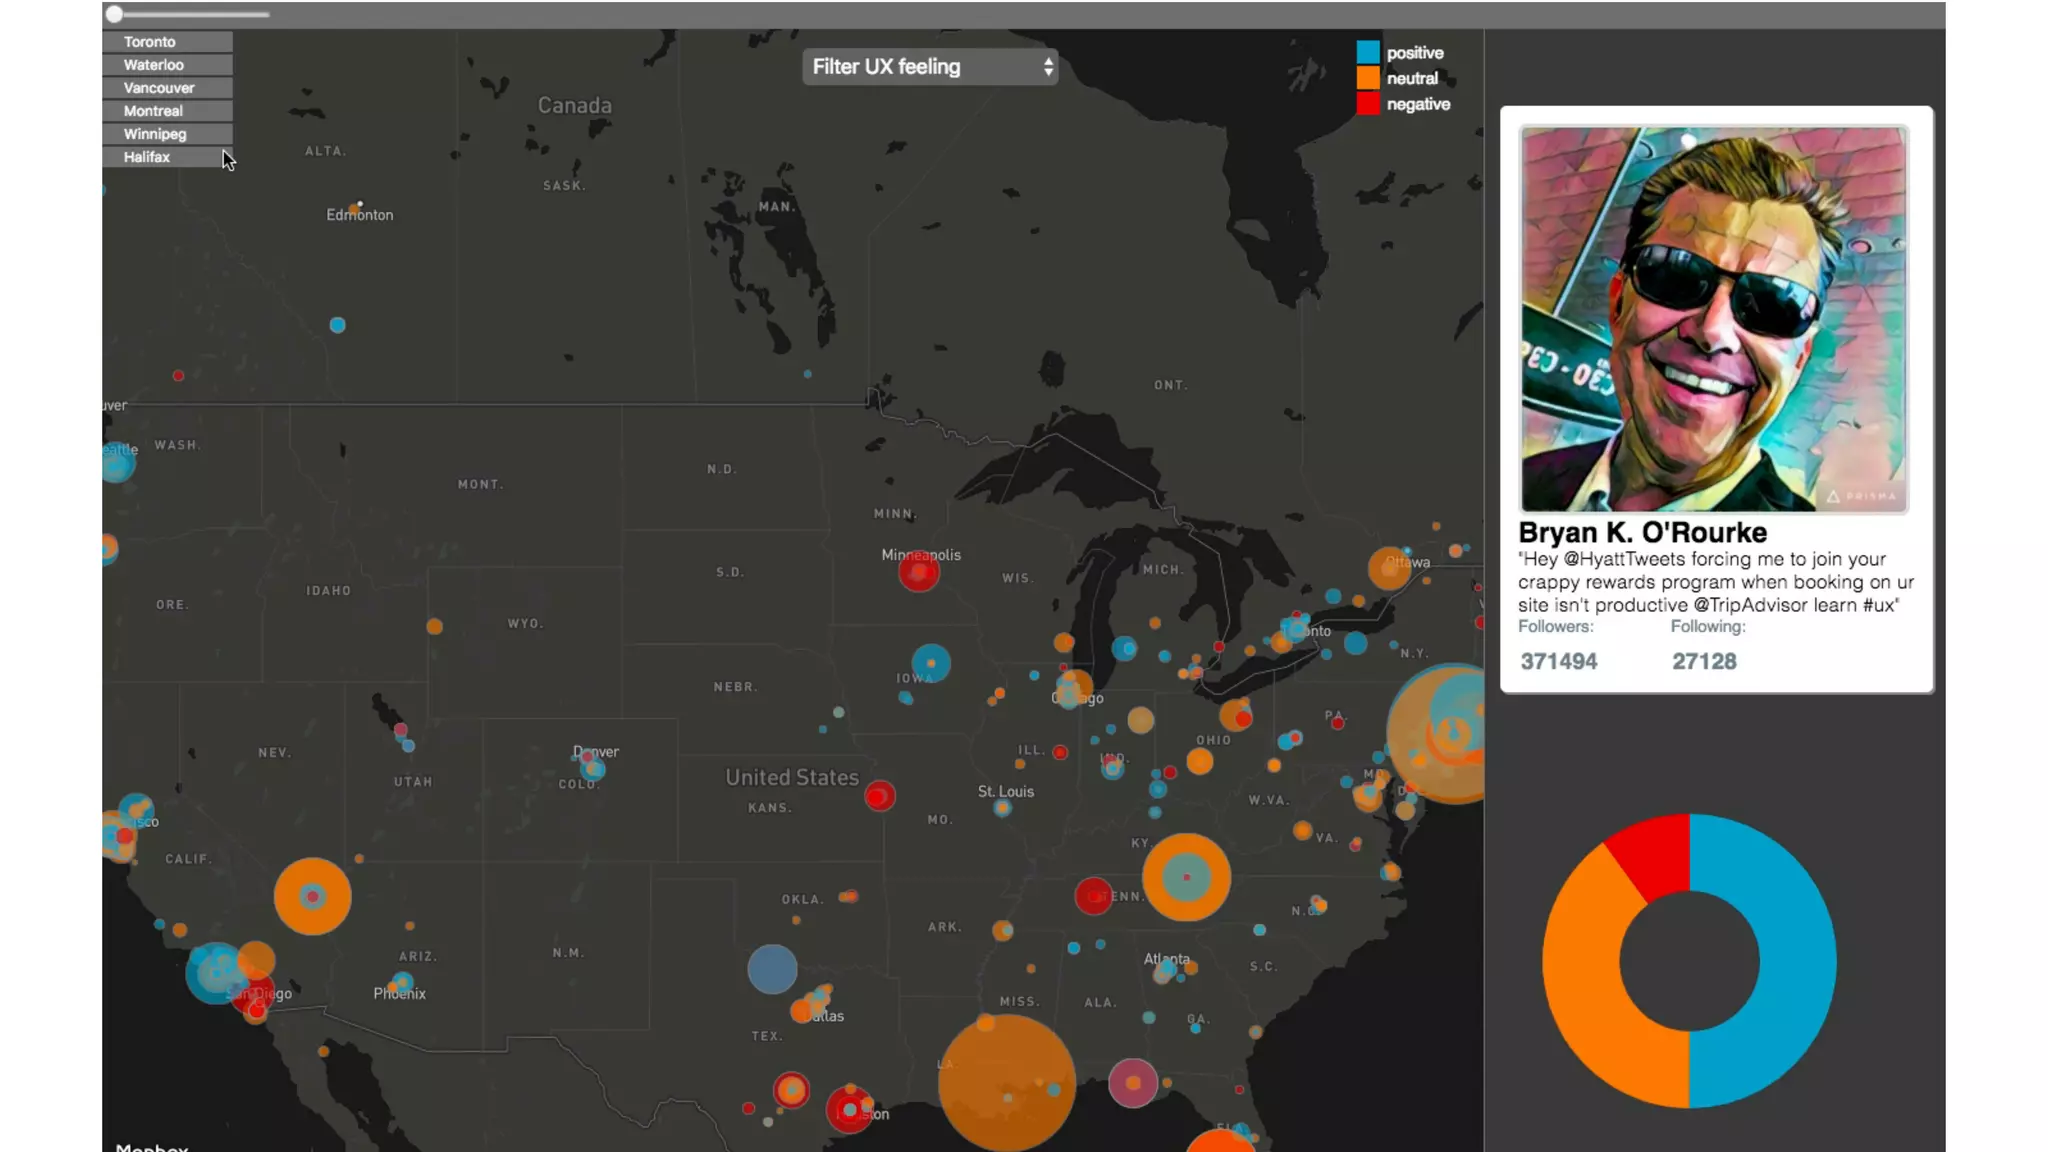Click the large orange bubble in Nevada
This screenshot has height=1152, width=2048.
pyautogui.click(x=313, y=896)
